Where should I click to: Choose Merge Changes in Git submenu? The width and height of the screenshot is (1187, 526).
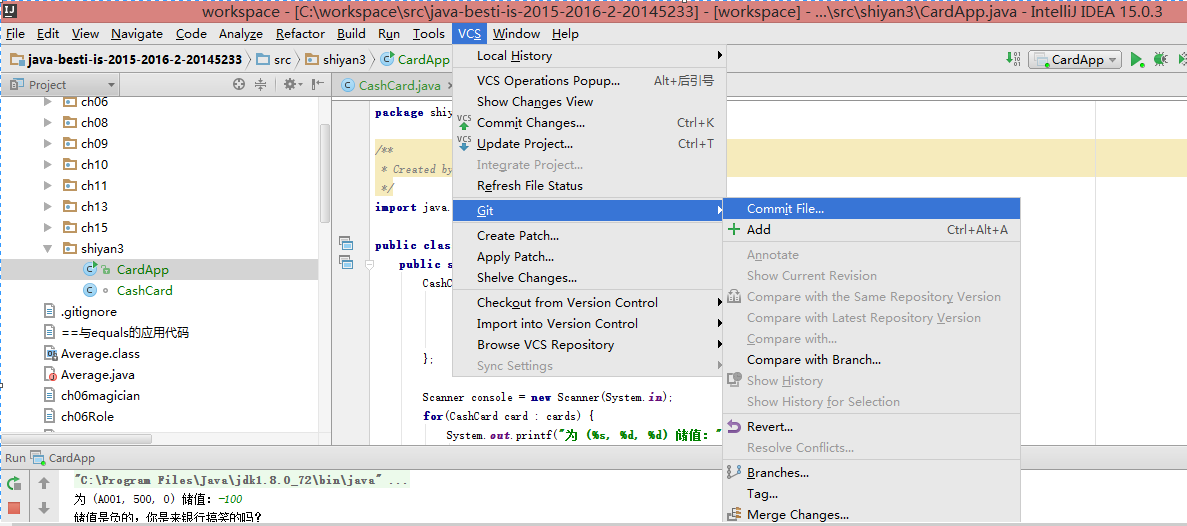(871, 515)
